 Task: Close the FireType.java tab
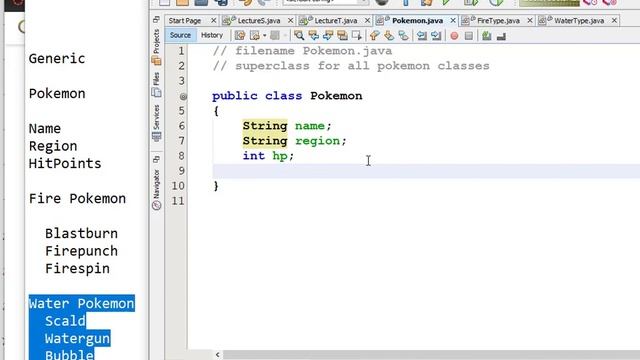[x=530, y=20]
